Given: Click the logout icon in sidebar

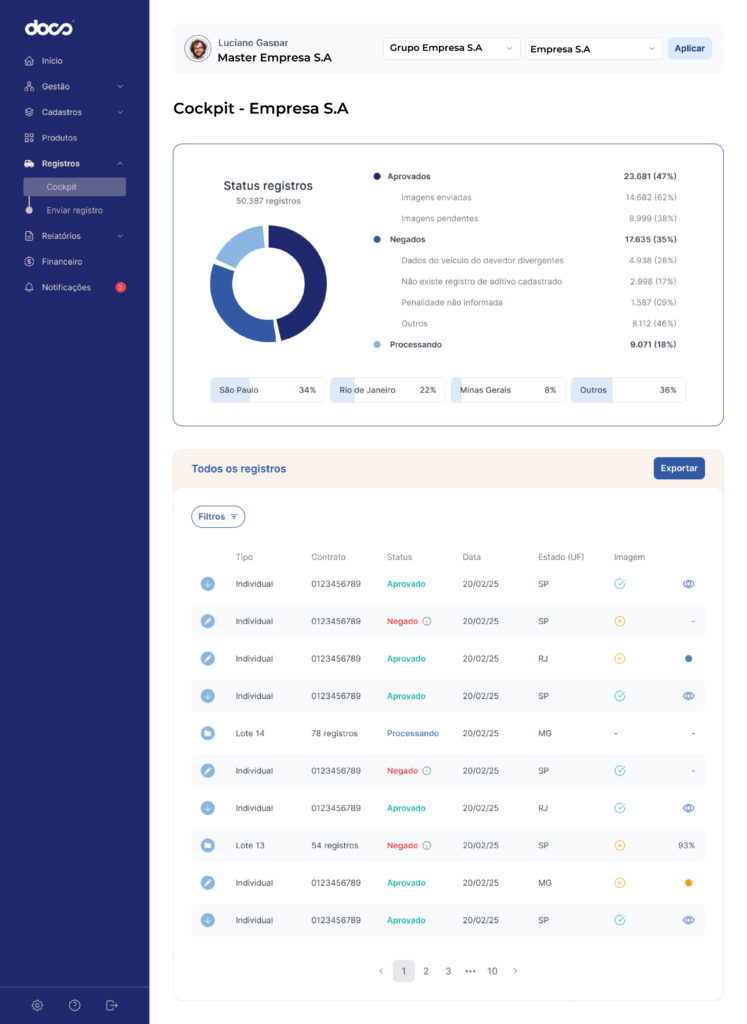Looking at the screenshot, I should point(112,1005).
